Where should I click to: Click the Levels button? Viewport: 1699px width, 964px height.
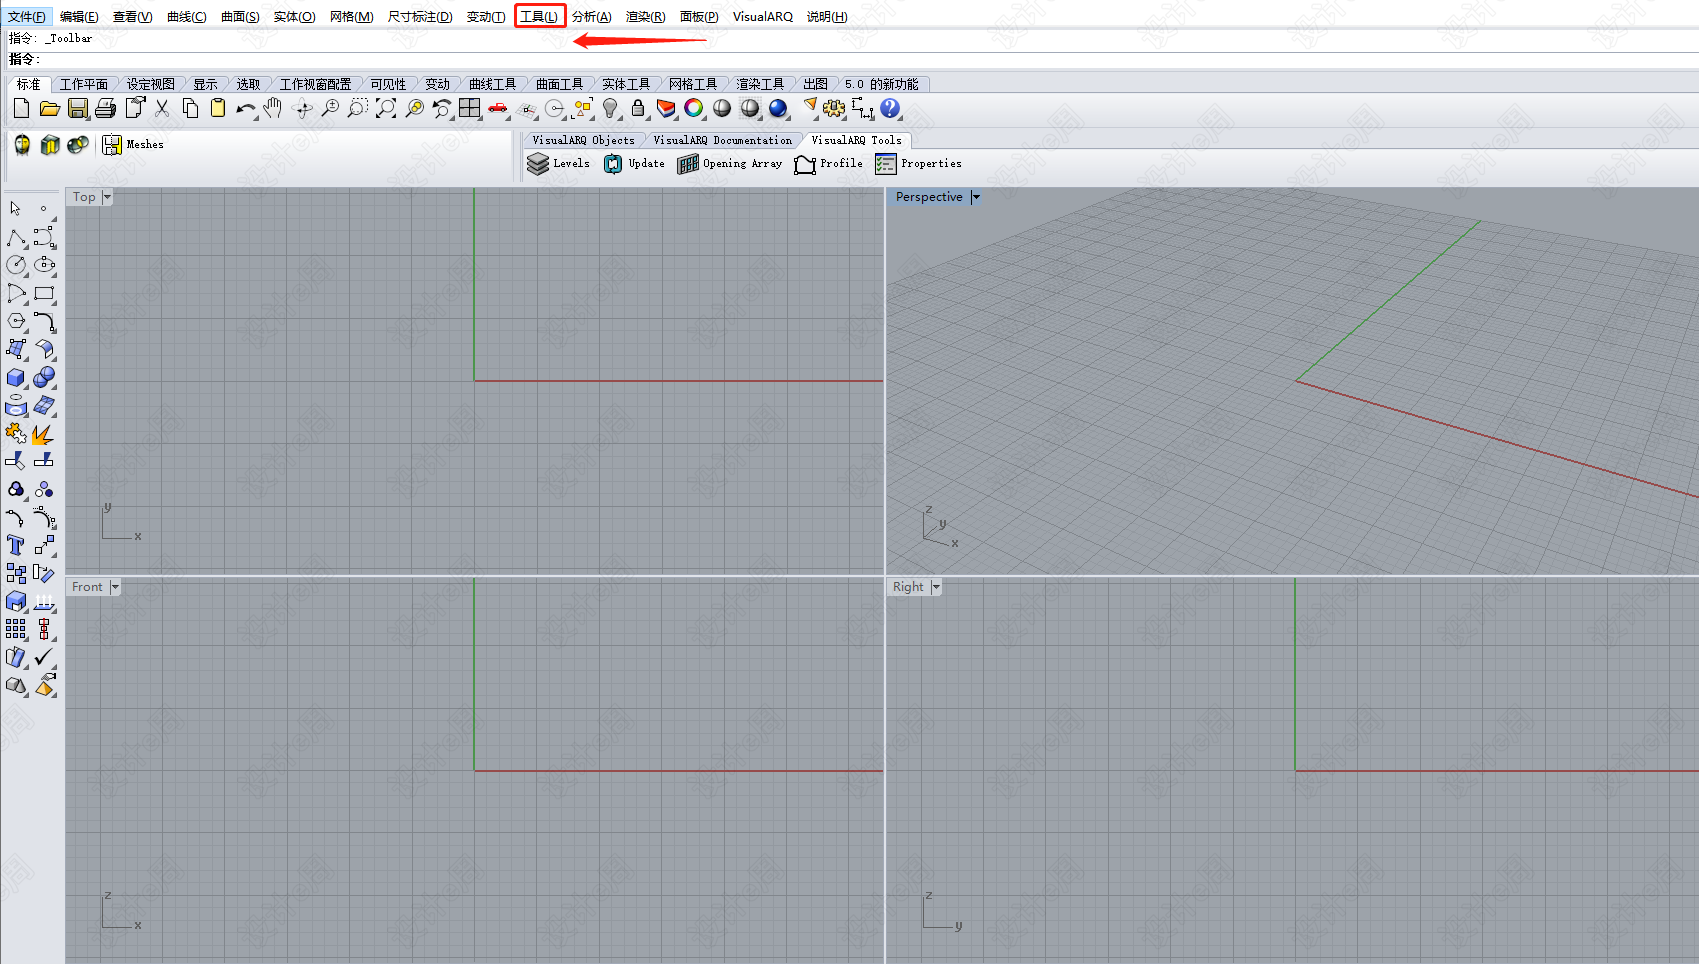(x=558, y=164)
